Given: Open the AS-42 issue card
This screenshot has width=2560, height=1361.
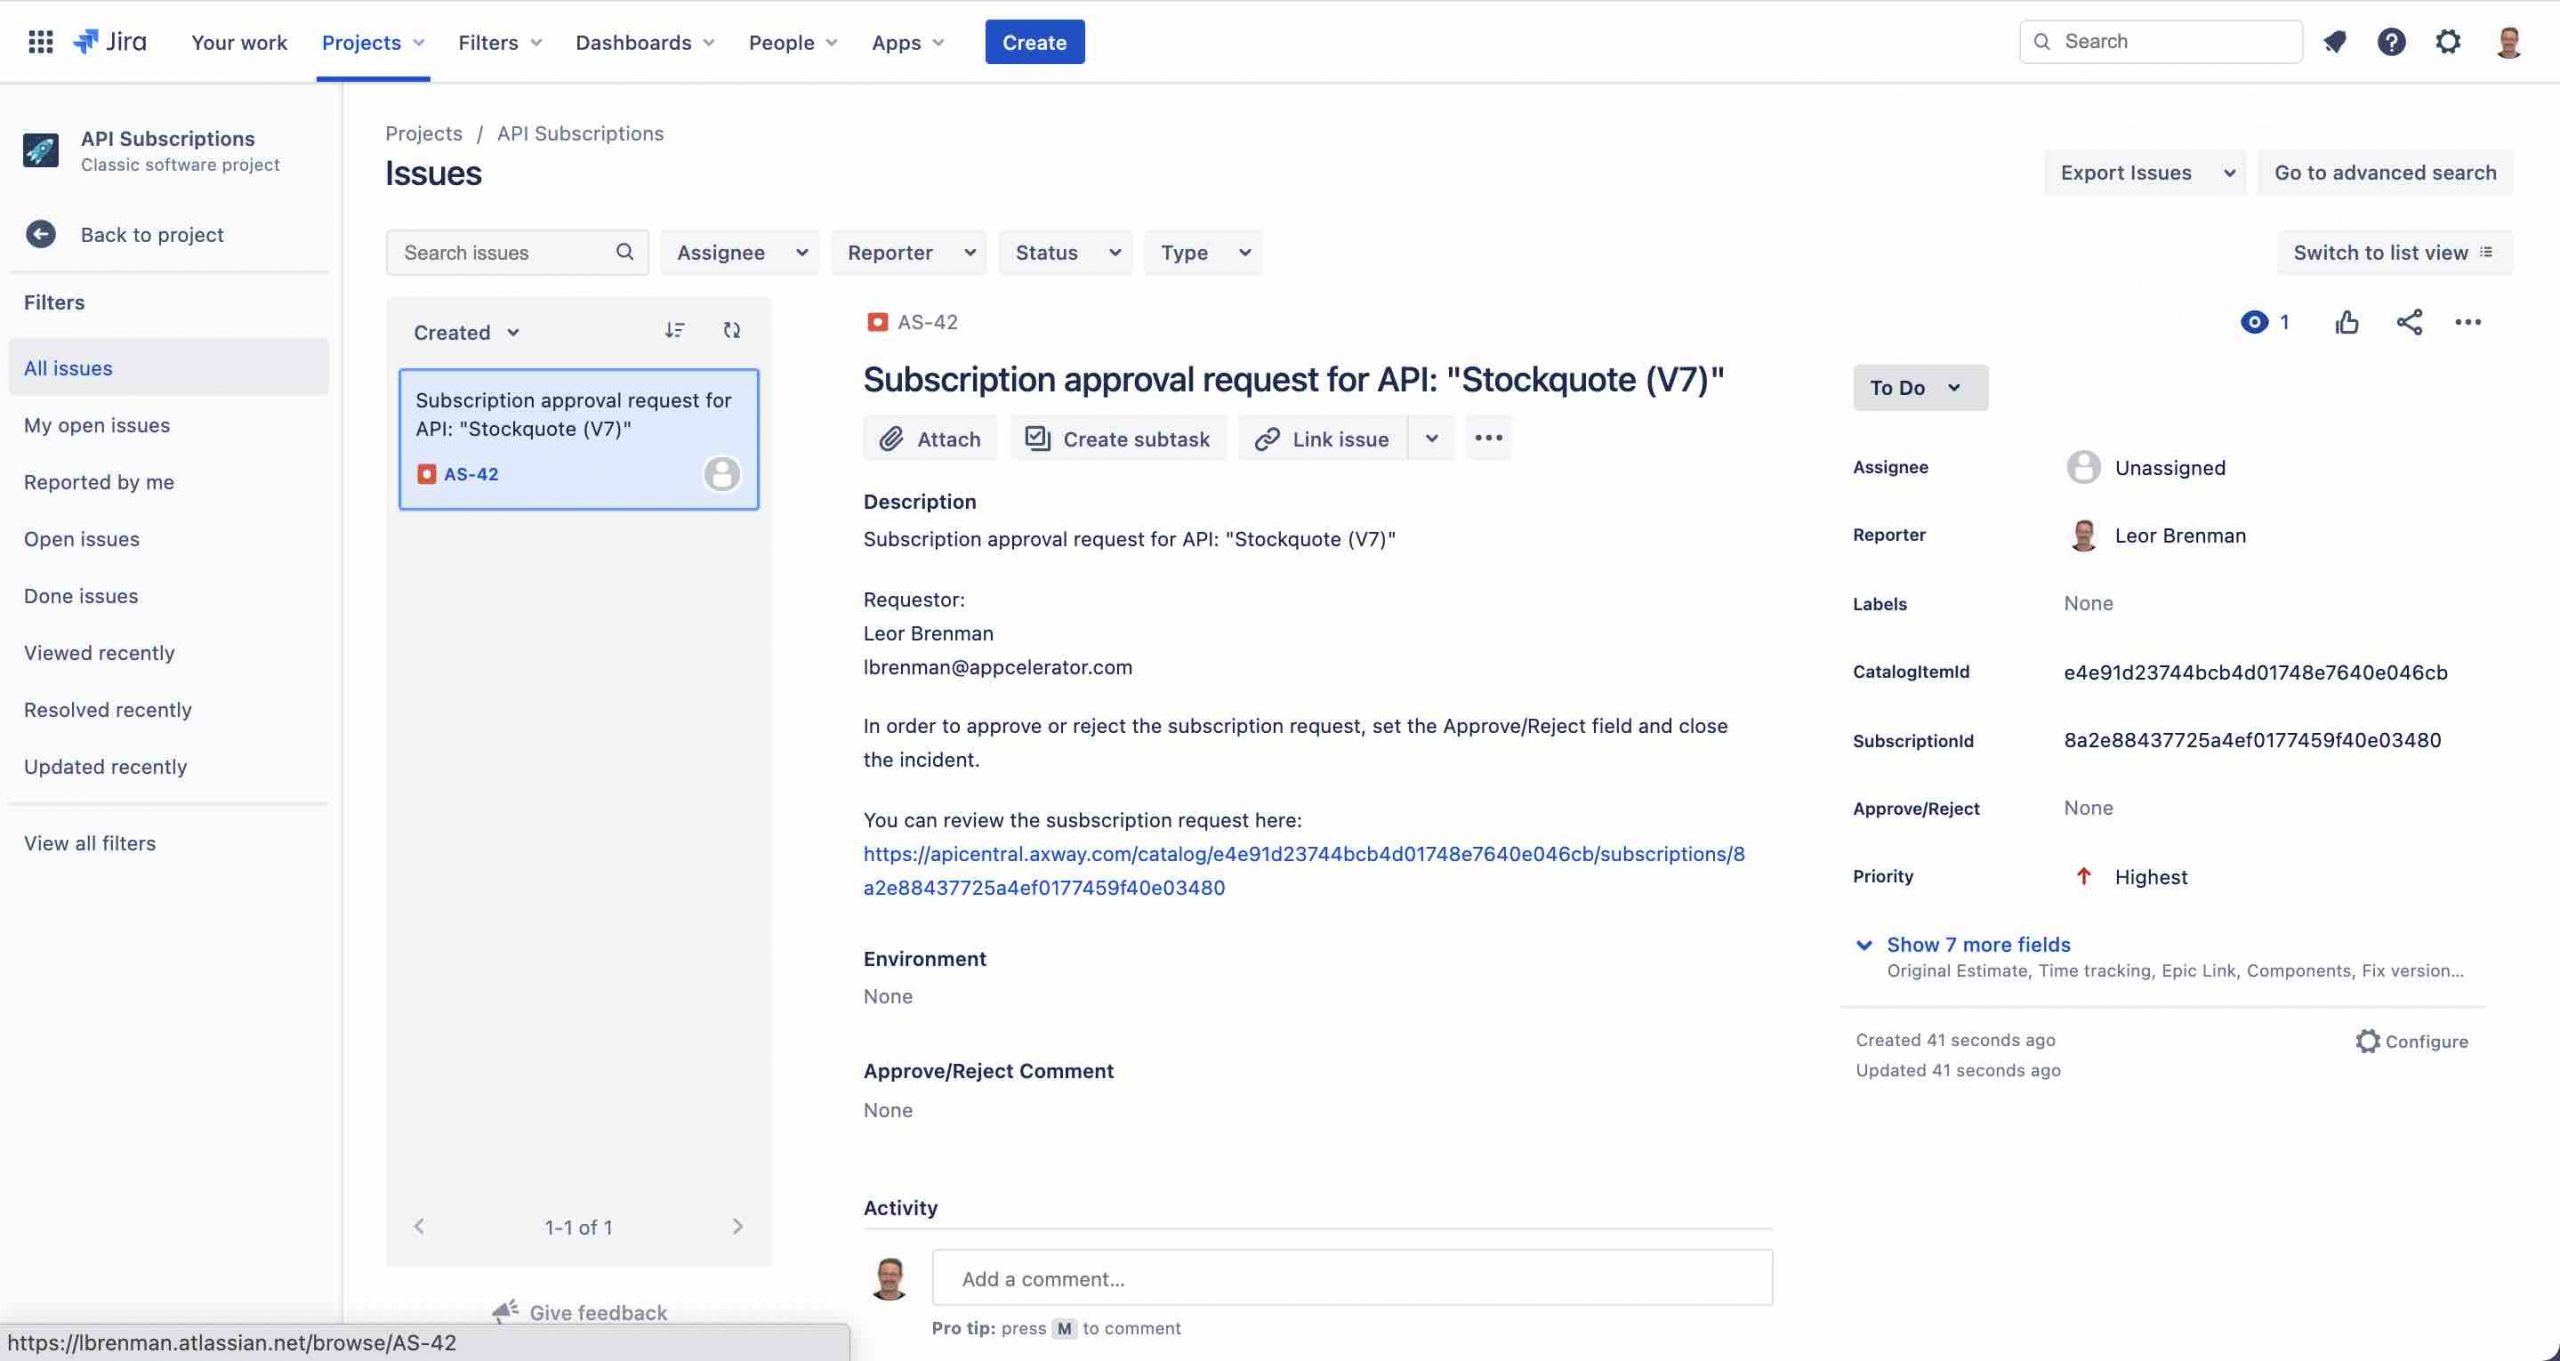Looking at the screenshot, I should pyautogui.click(x=578, y=439).
